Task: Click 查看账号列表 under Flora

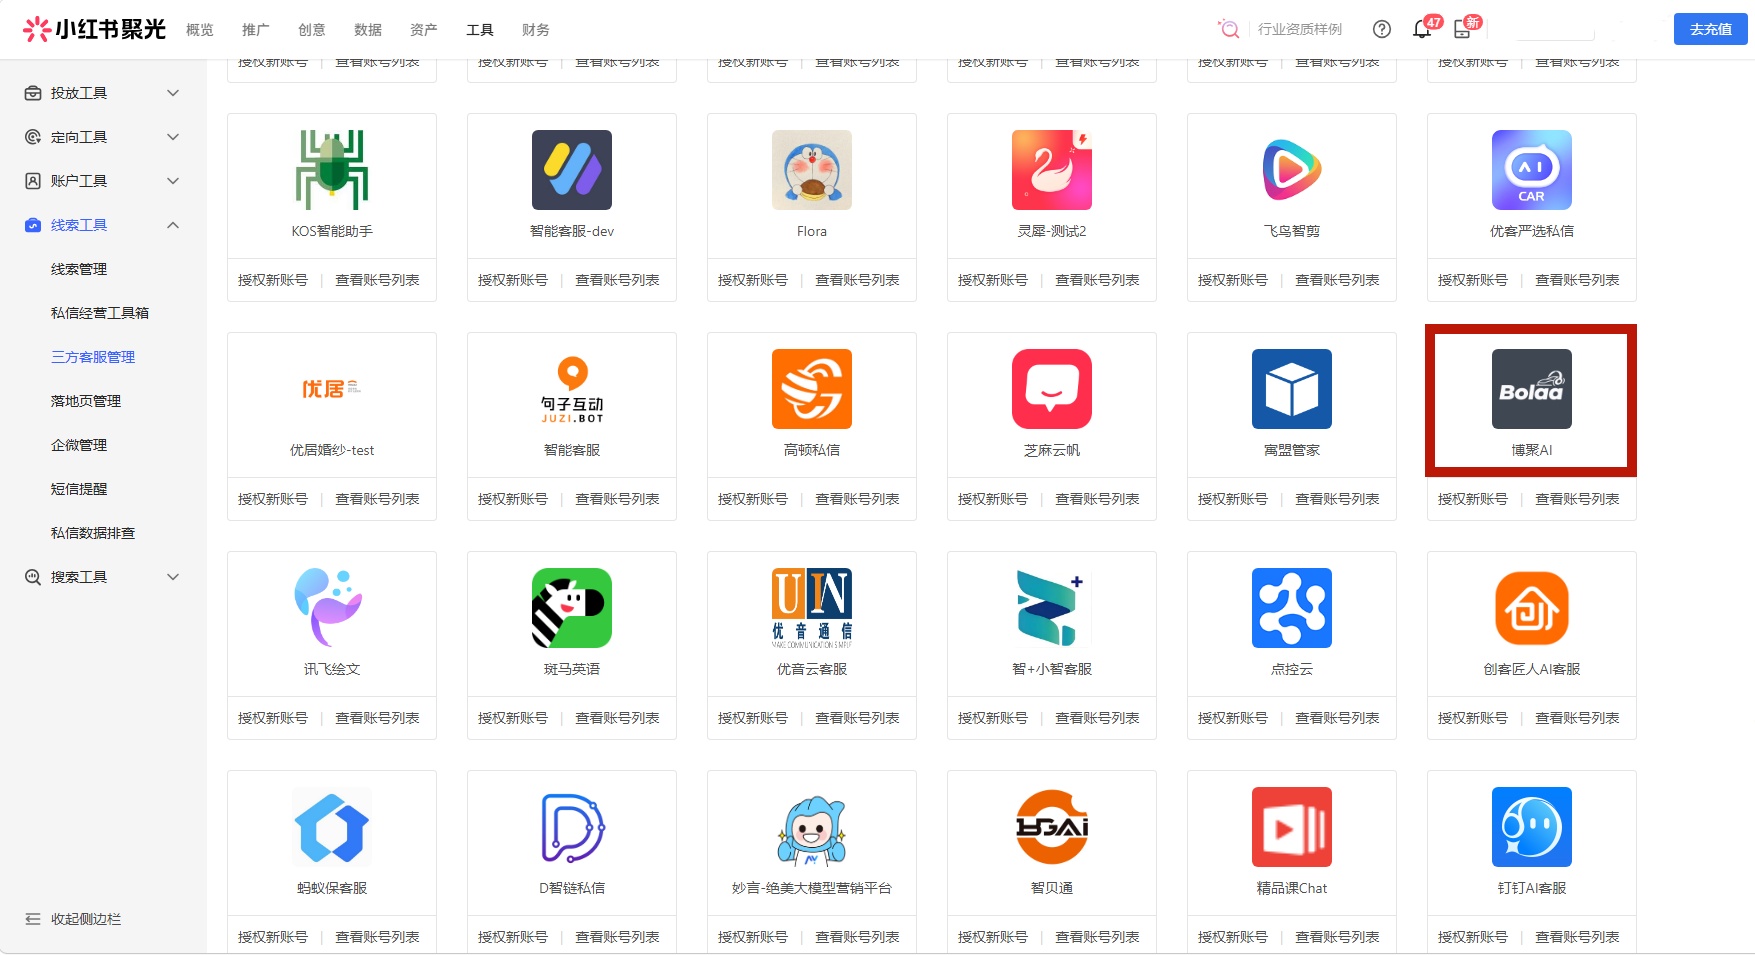Action: 857,280
